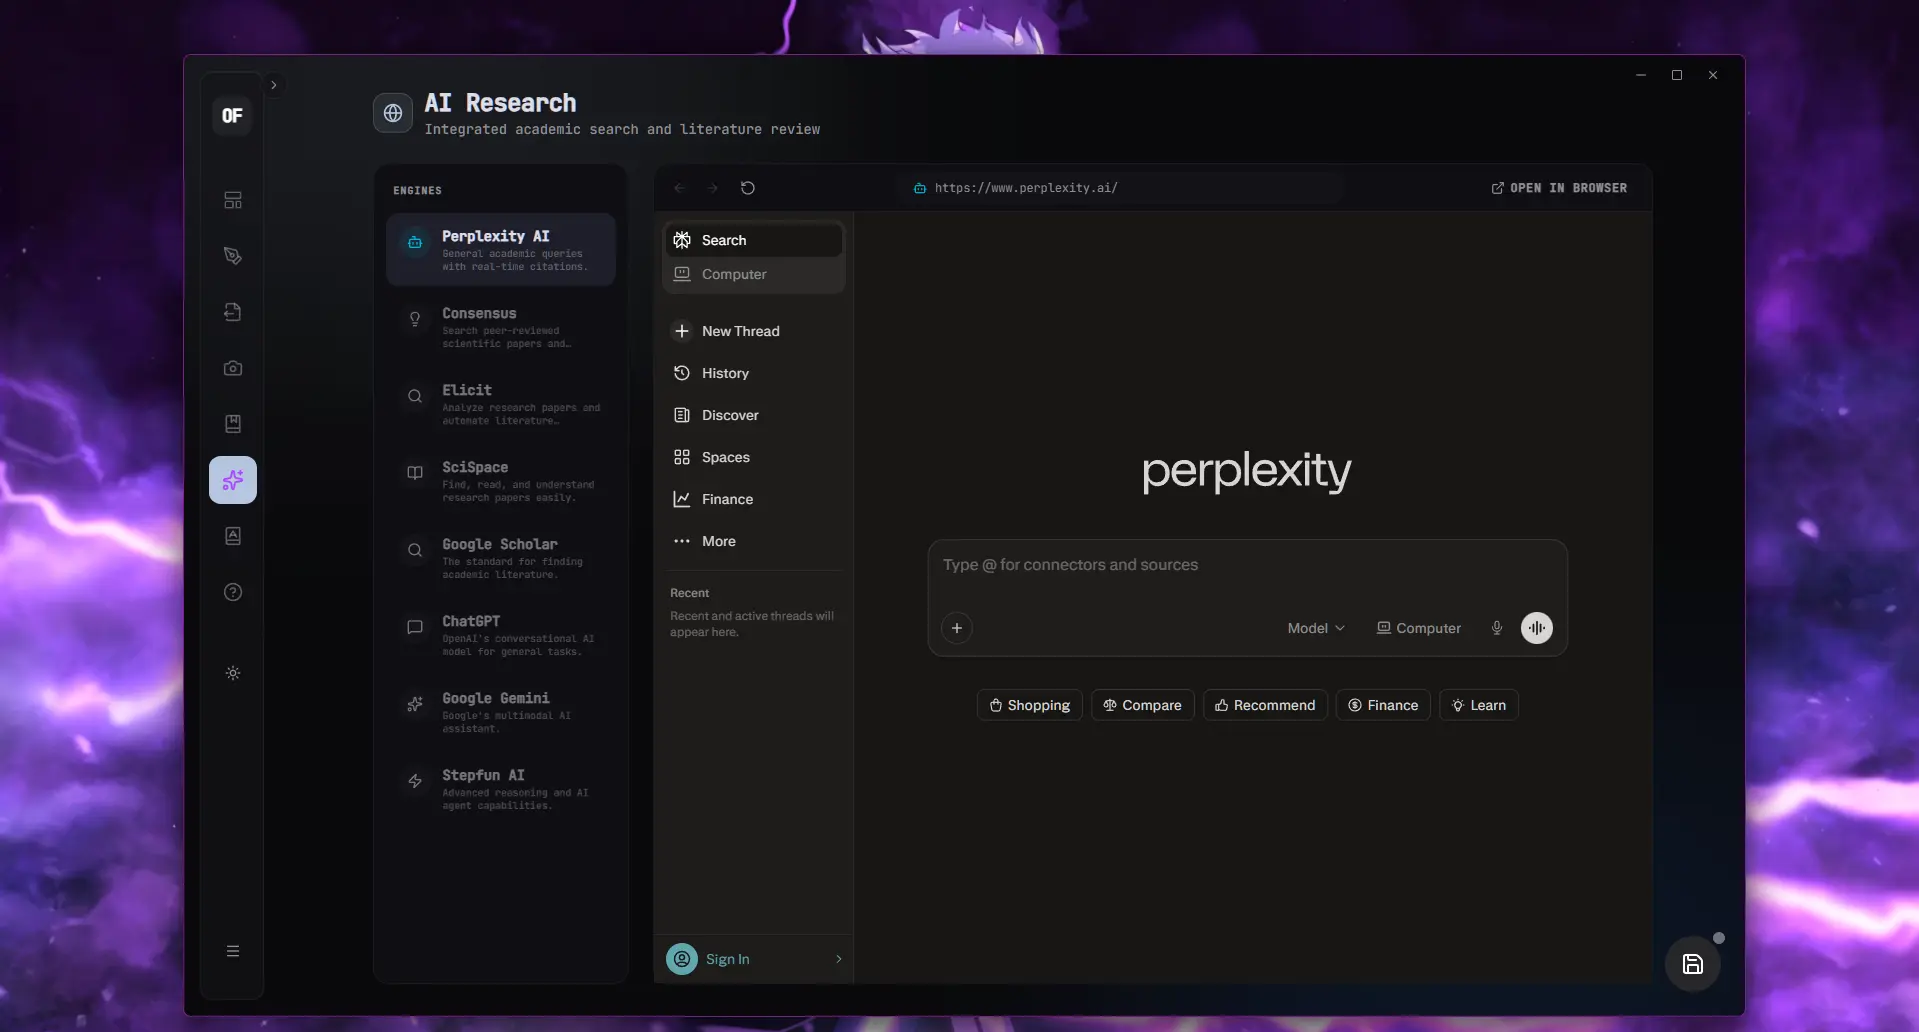1919x1032 pixels.
Task: Click the floating save disk button
Action: [x=1693, y=964]
